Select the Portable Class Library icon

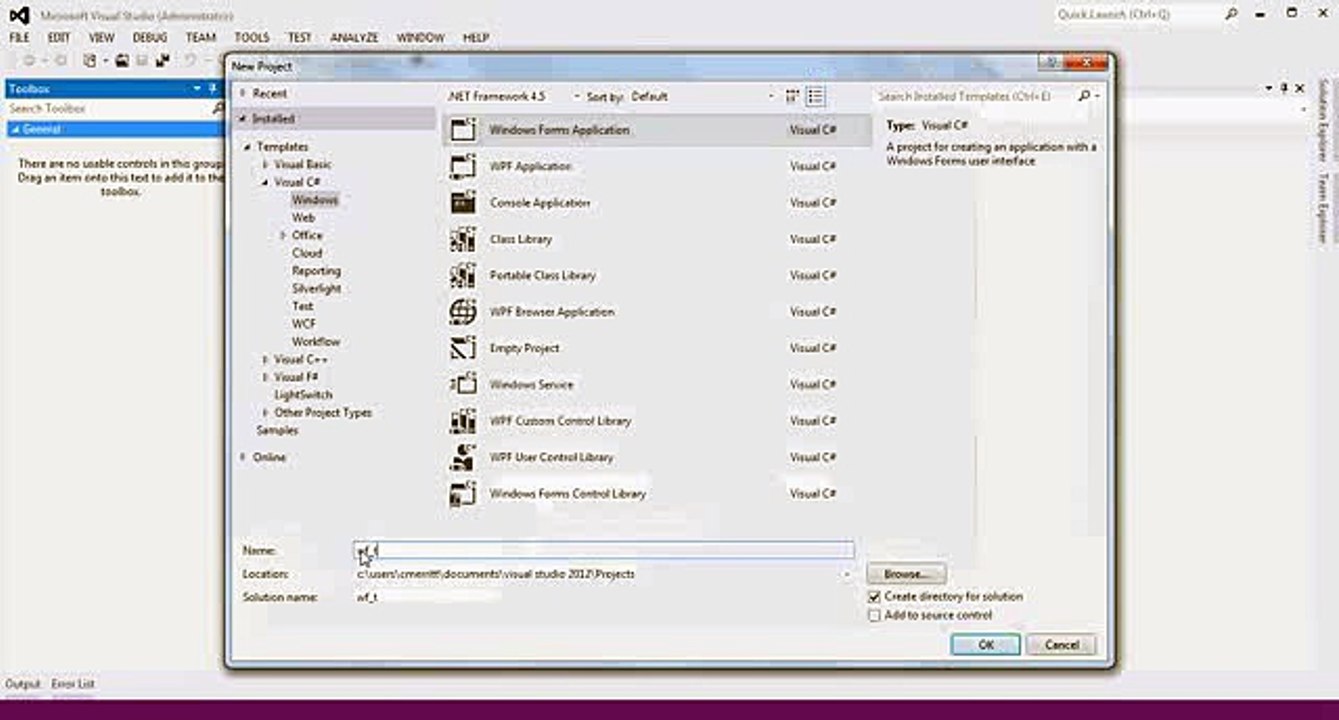tap(463, 275)
